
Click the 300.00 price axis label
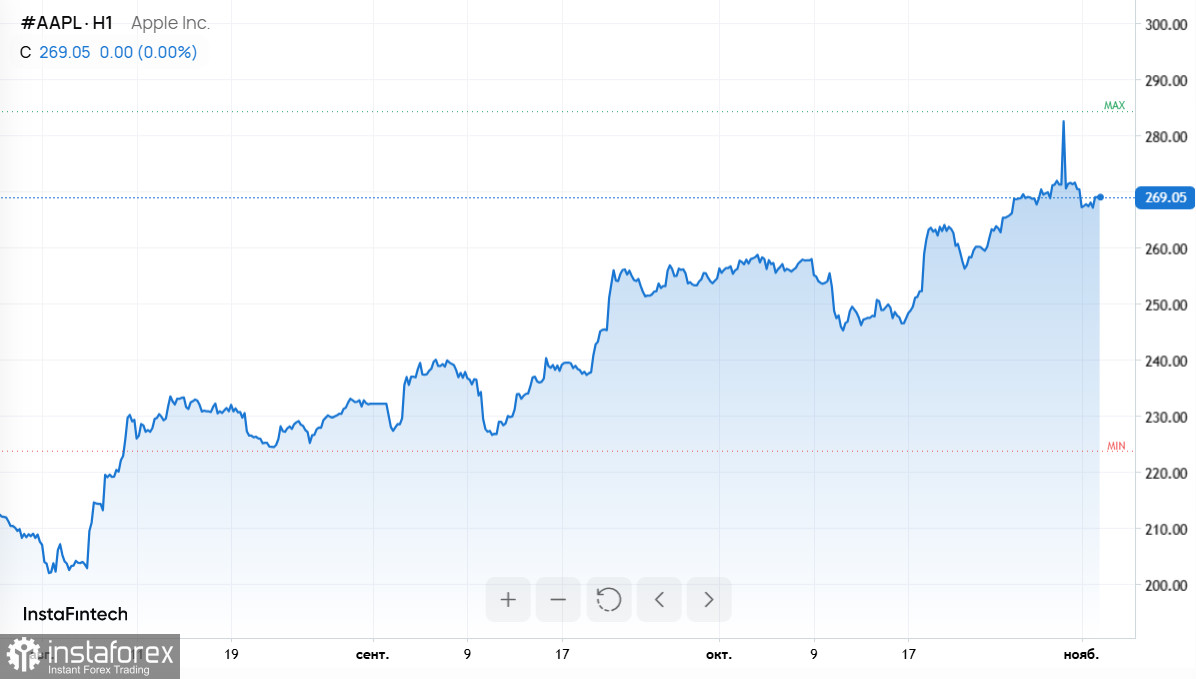point(1164,24)
